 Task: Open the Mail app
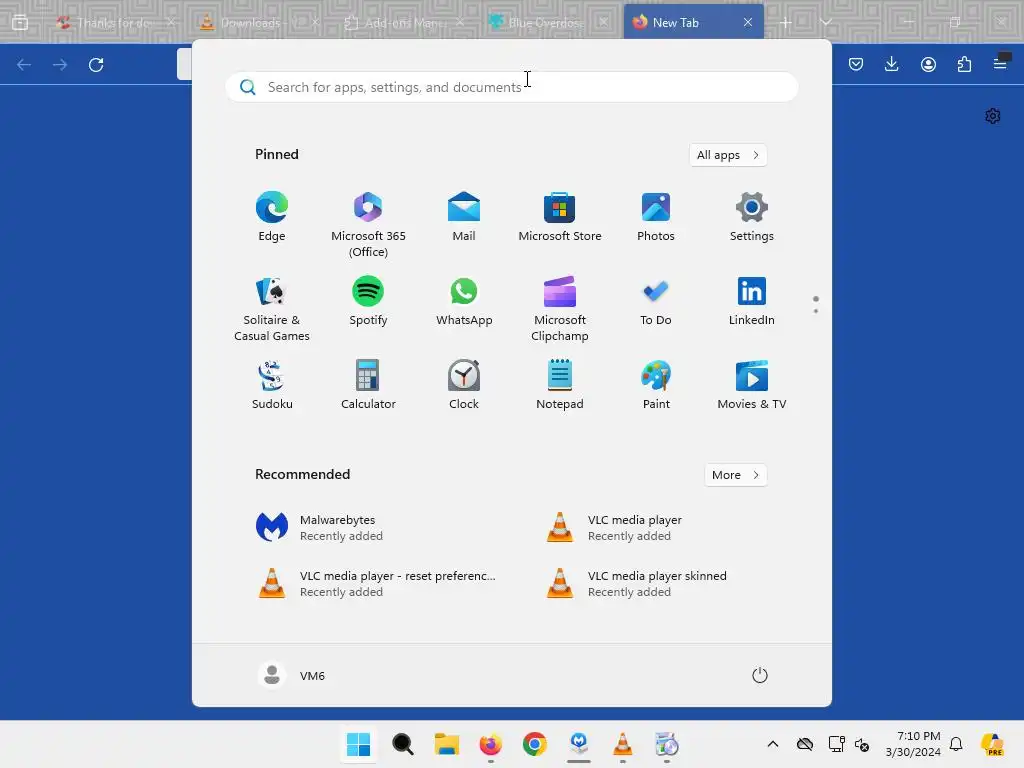point(464,217)
